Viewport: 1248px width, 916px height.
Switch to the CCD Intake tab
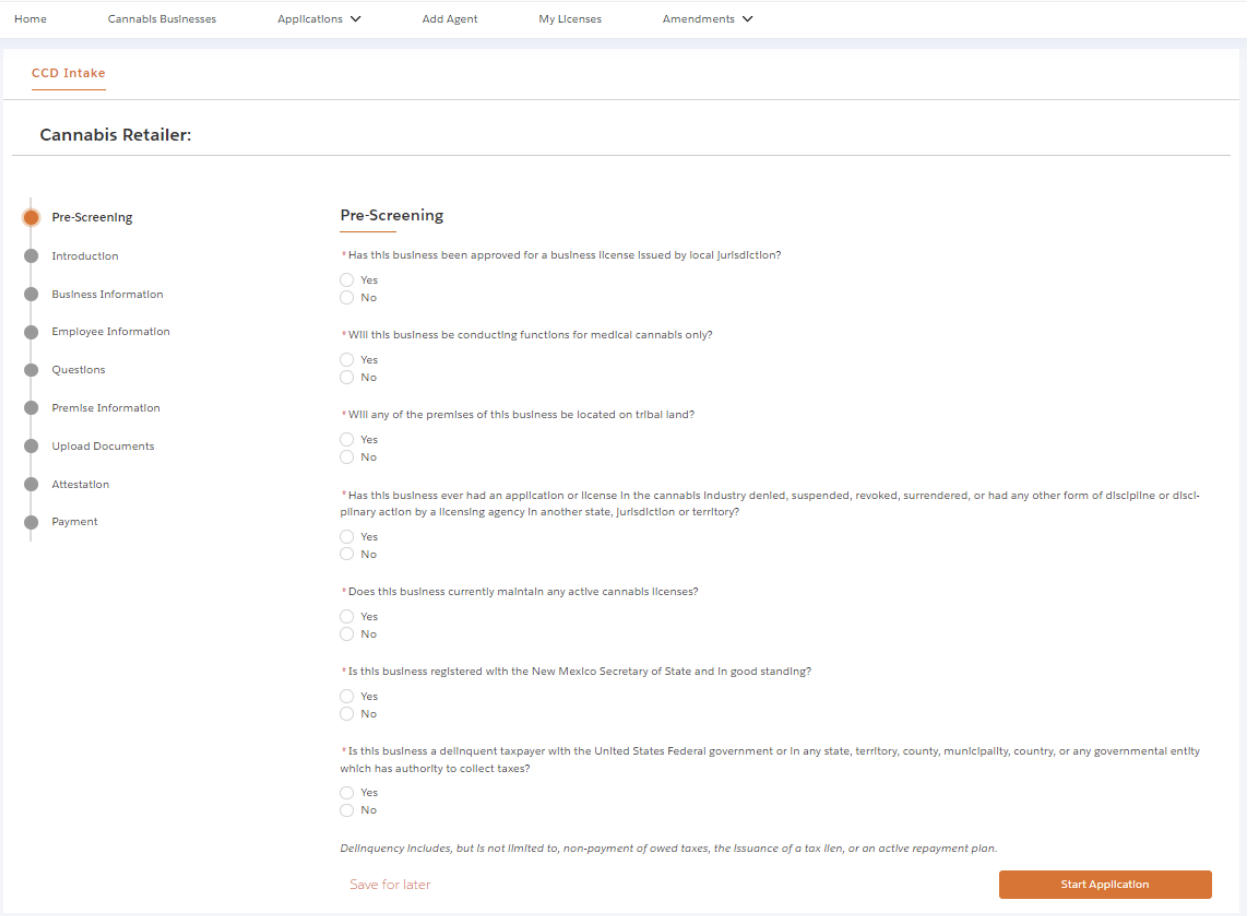pyautogui.click(x=68, y=73)
